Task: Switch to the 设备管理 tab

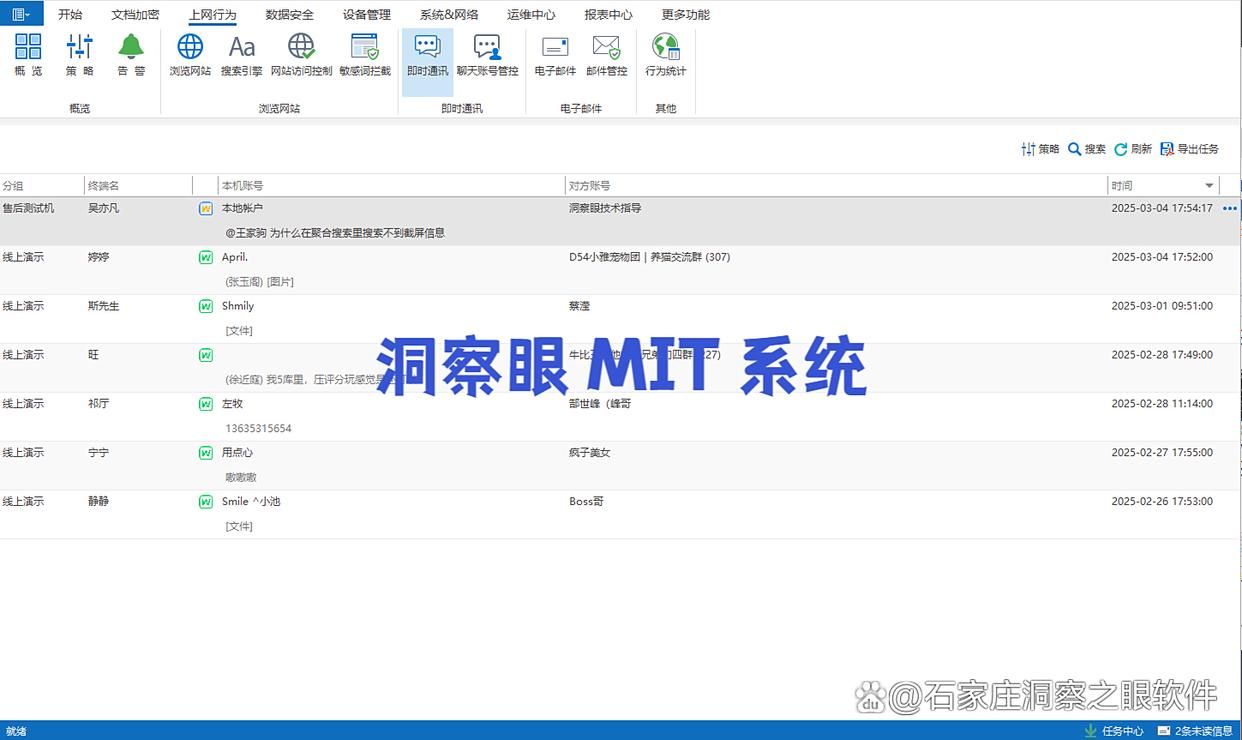Action: tap(367, 14)
